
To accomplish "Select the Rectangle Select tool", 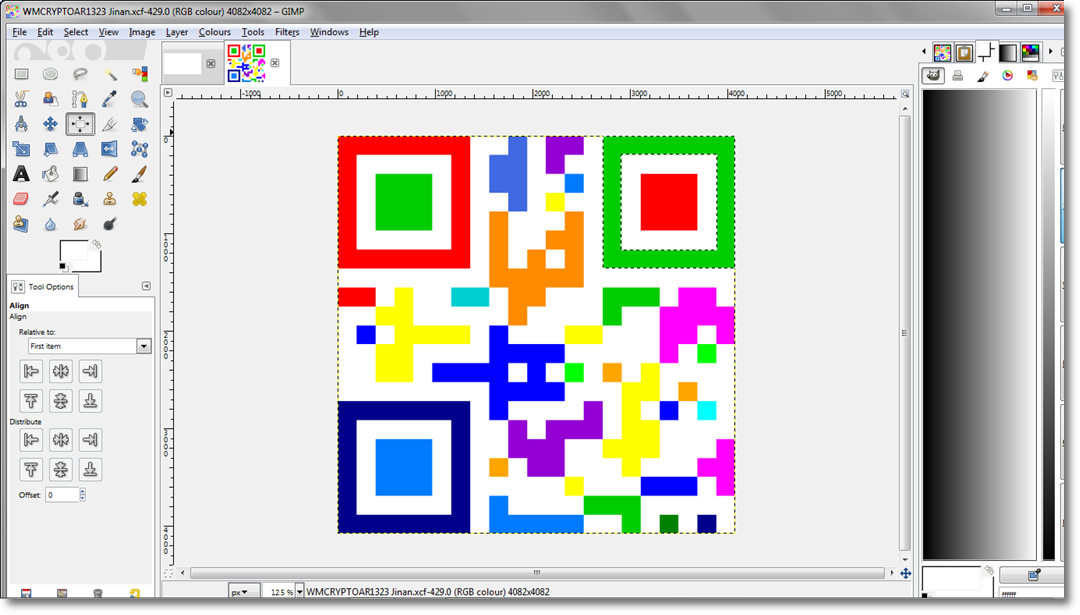I will pos(21,74).
